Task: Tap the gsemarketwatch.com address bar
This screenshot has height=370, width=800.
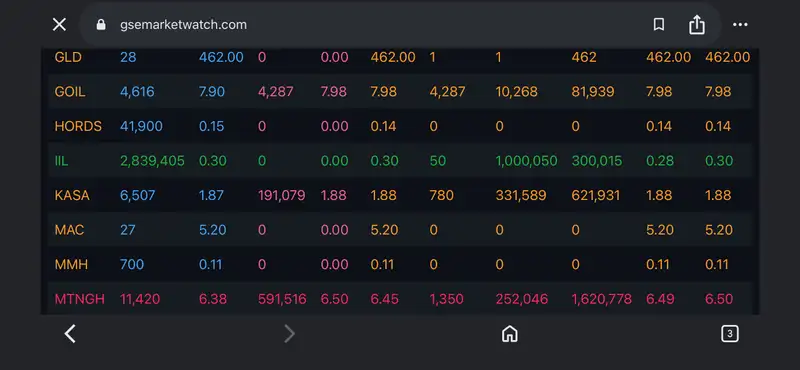Action: coord(357,24)
